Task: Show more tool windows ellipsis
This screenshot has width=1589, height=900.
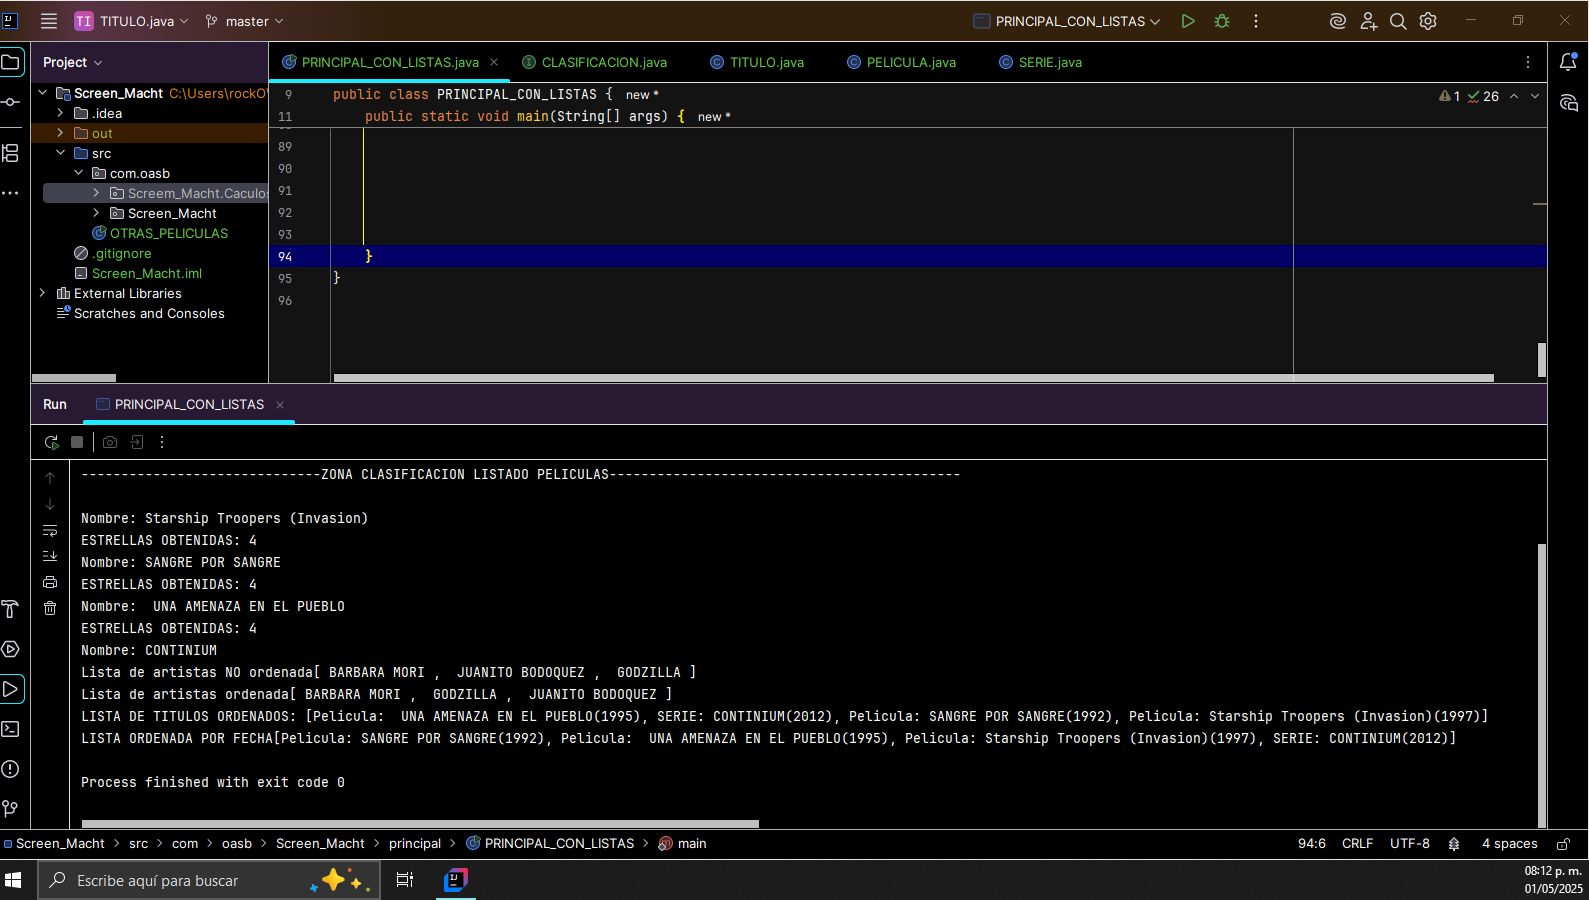Action: 11,193
